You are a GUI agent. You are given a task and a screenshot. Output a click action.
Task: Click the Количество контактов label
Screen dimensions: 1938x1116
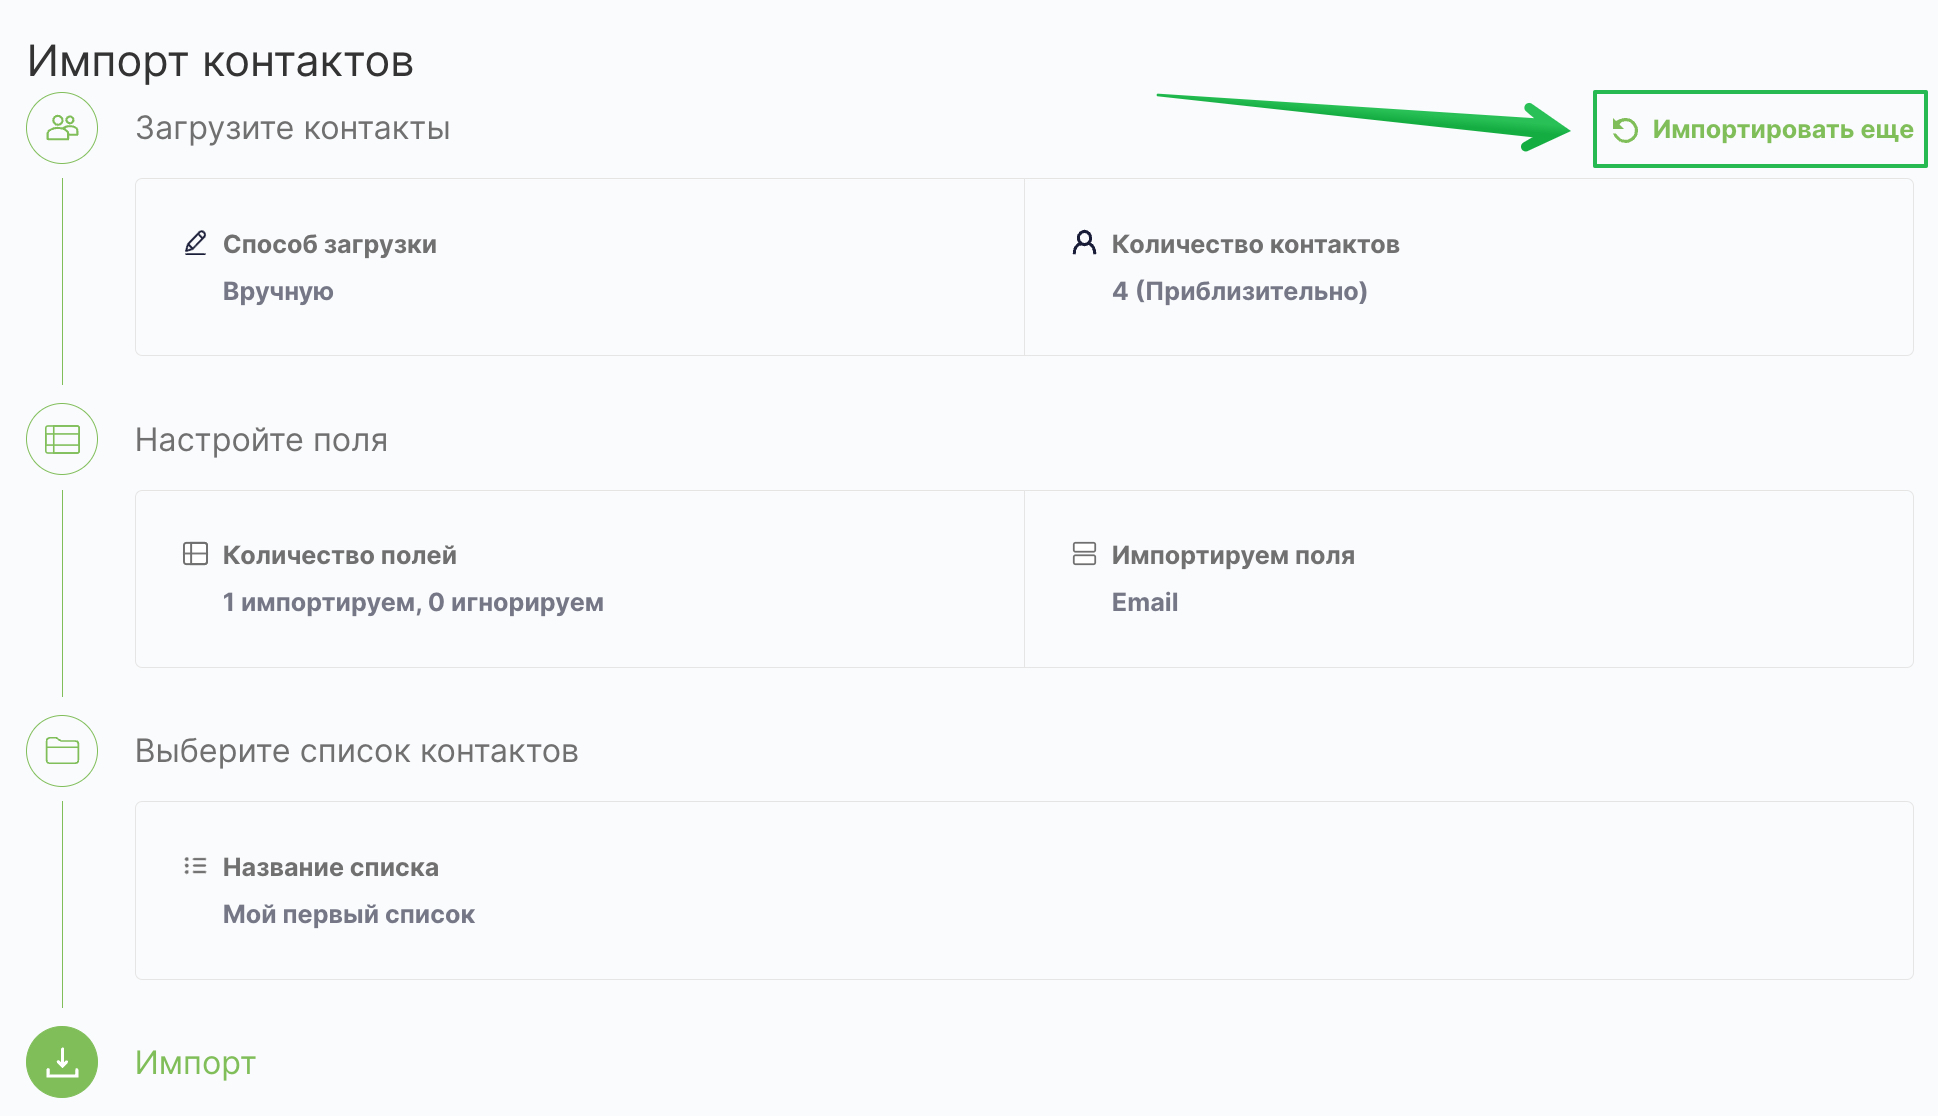coord(1255,244)
